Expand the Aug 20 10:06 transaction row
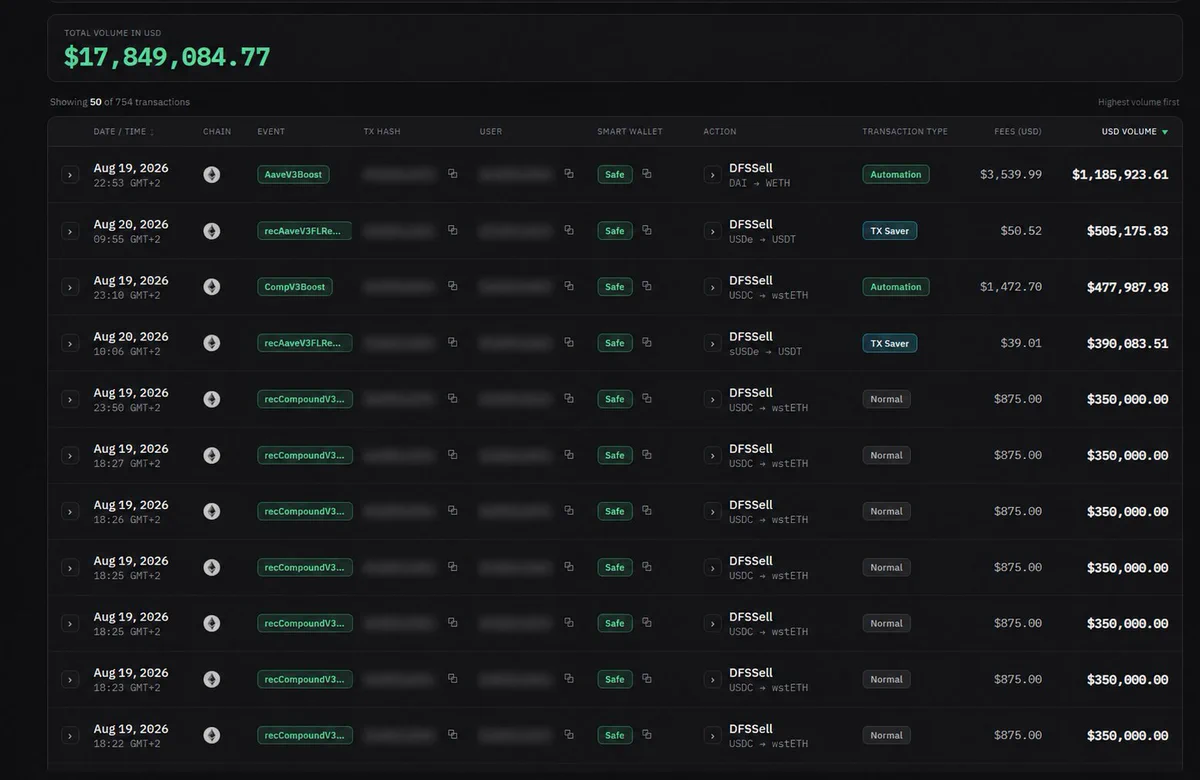The height and width of the screenshot is (780, 1200). pyautogui.click(x=70, y=343)
